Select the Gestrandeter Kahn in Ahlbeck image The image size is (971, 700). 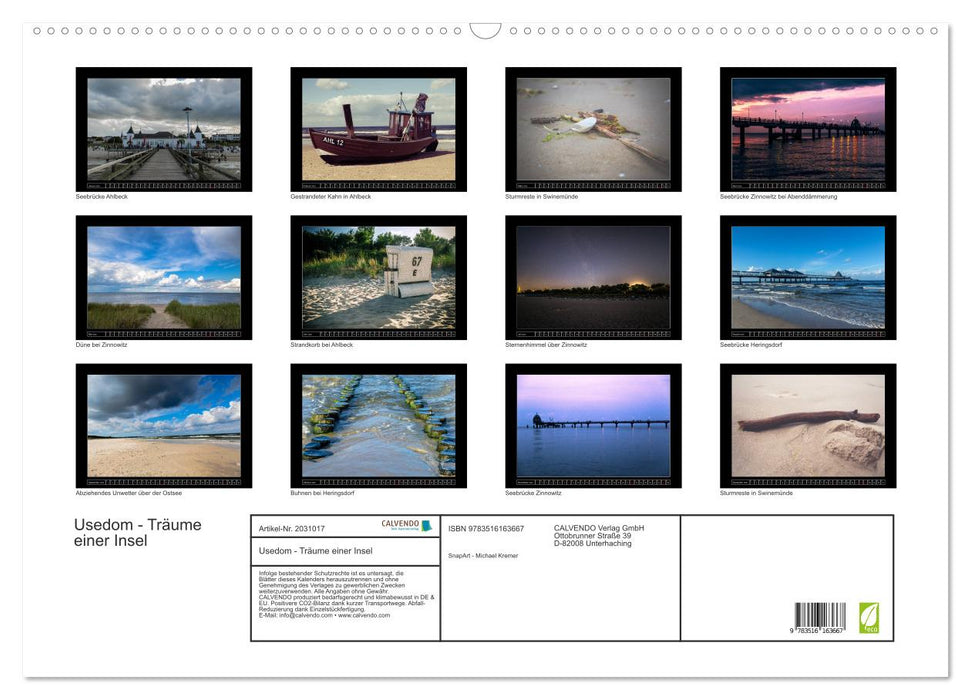point(379,128)
